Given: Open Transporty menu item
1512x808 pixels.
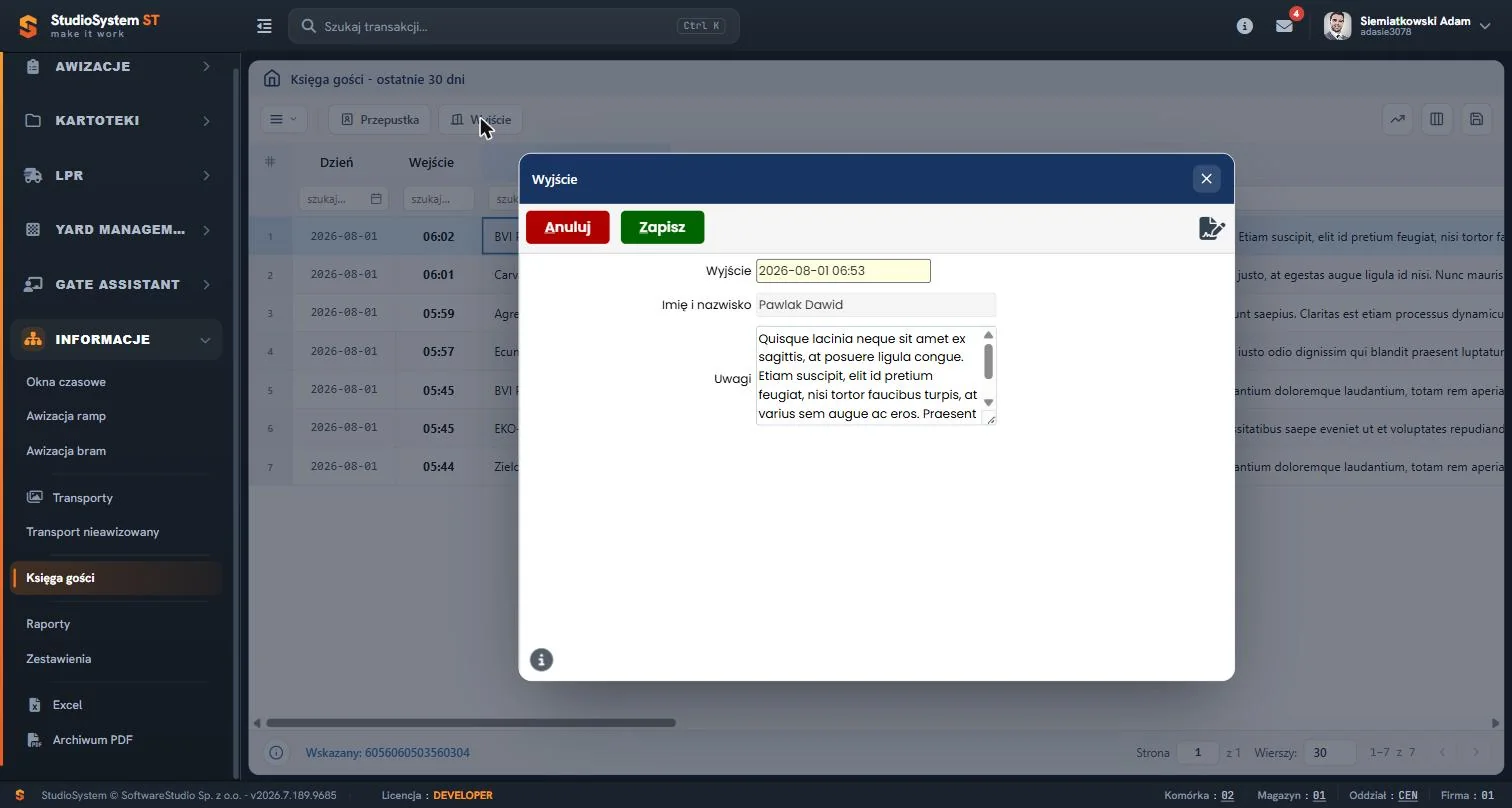Looking at the screenshot, I should click(x=82, y=497).
